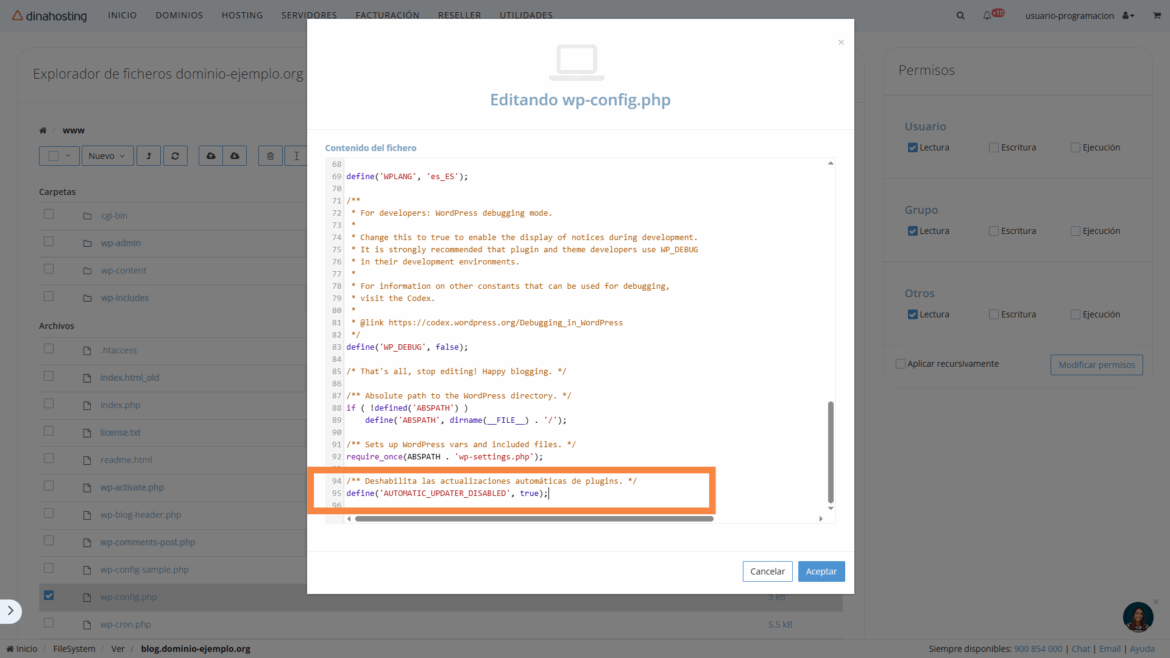The image size is (1170, 658).
Task: Click the download from cloud icon
Action: (235, 156)
